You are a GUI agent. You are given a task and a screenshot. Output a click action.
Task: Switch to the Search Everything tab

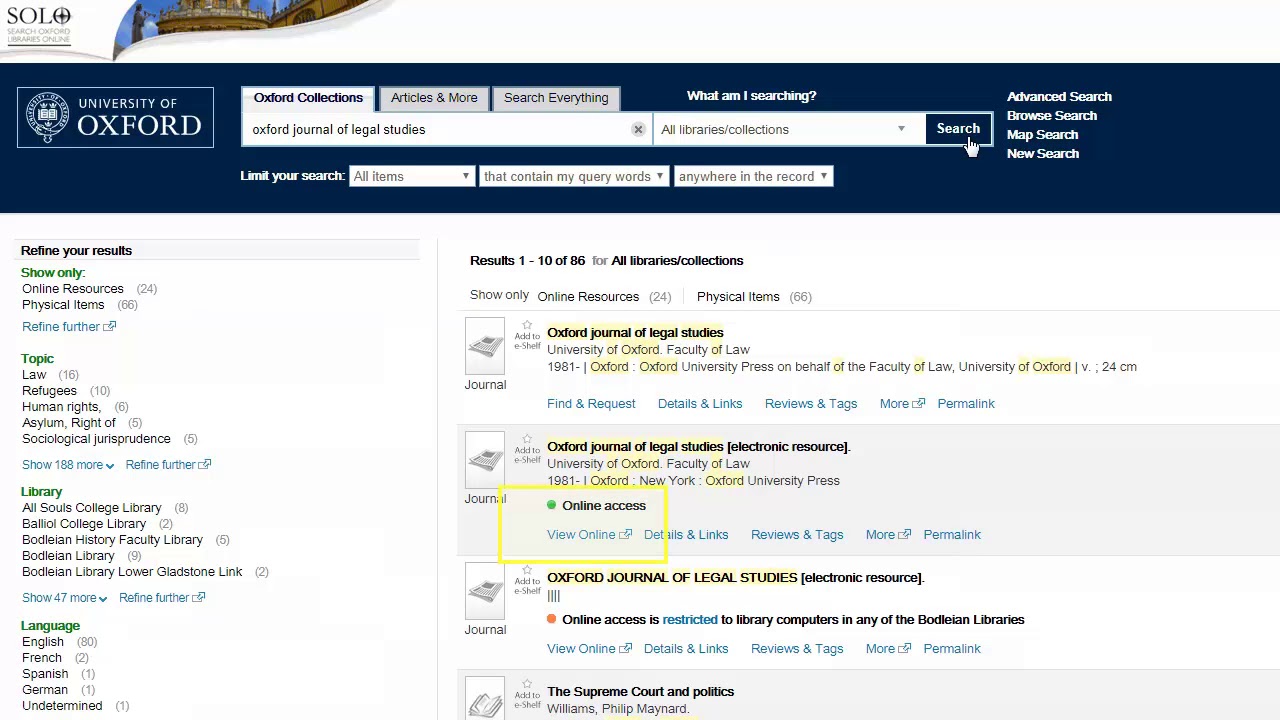pyautogui.click(x=556, y=98)
